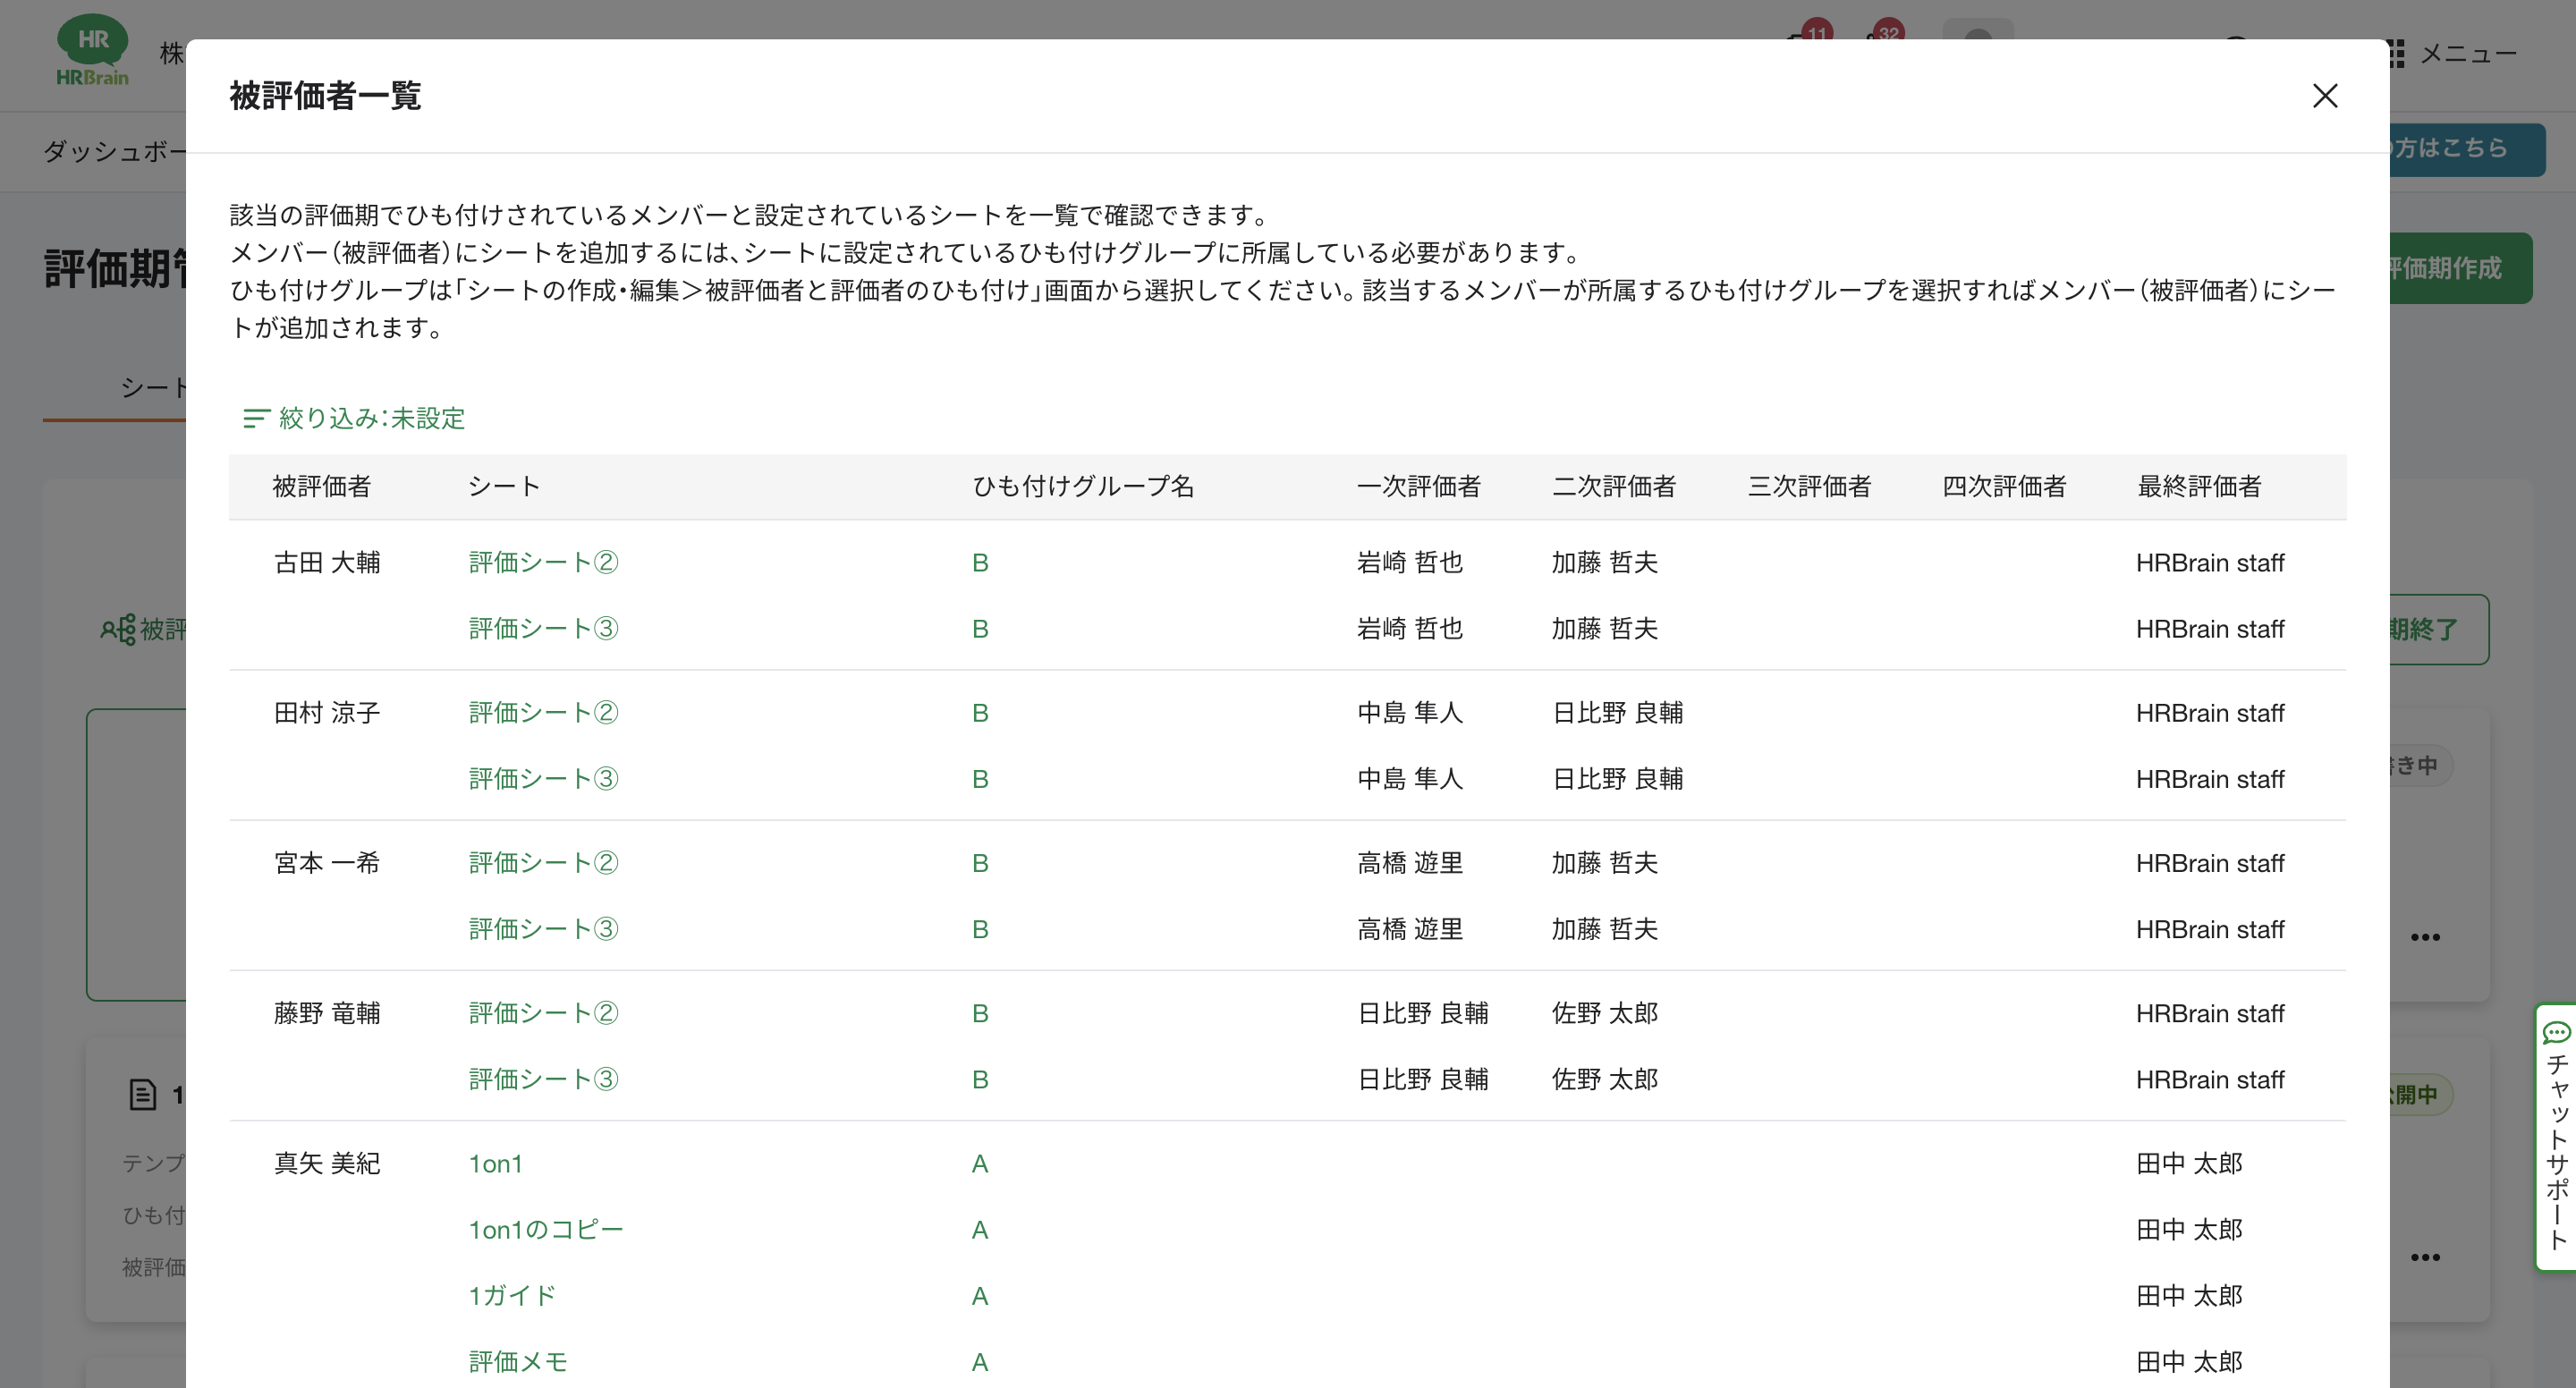Screen dimensions: 2576x1388
Task: Open 評価シート② for 藤野 竜輔
Action: pyautogui.click(x=543, y=1013)
